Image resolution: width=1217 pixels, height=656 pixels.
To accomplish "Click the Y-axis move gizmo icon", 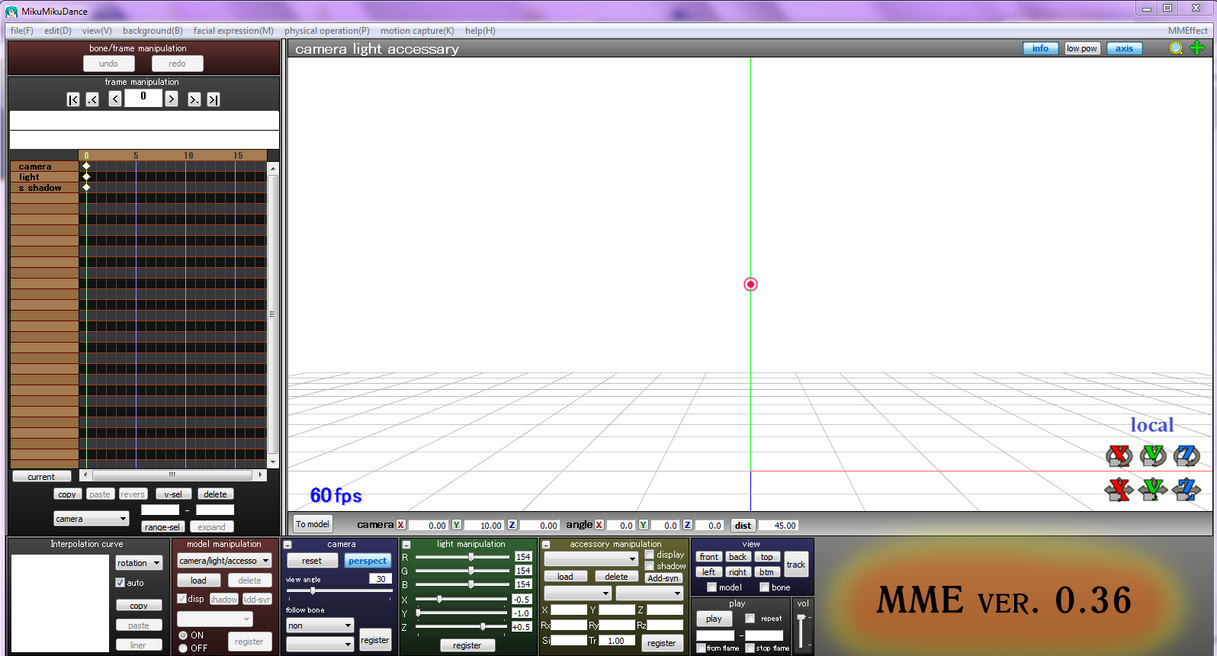I will tap(1153, 489).
